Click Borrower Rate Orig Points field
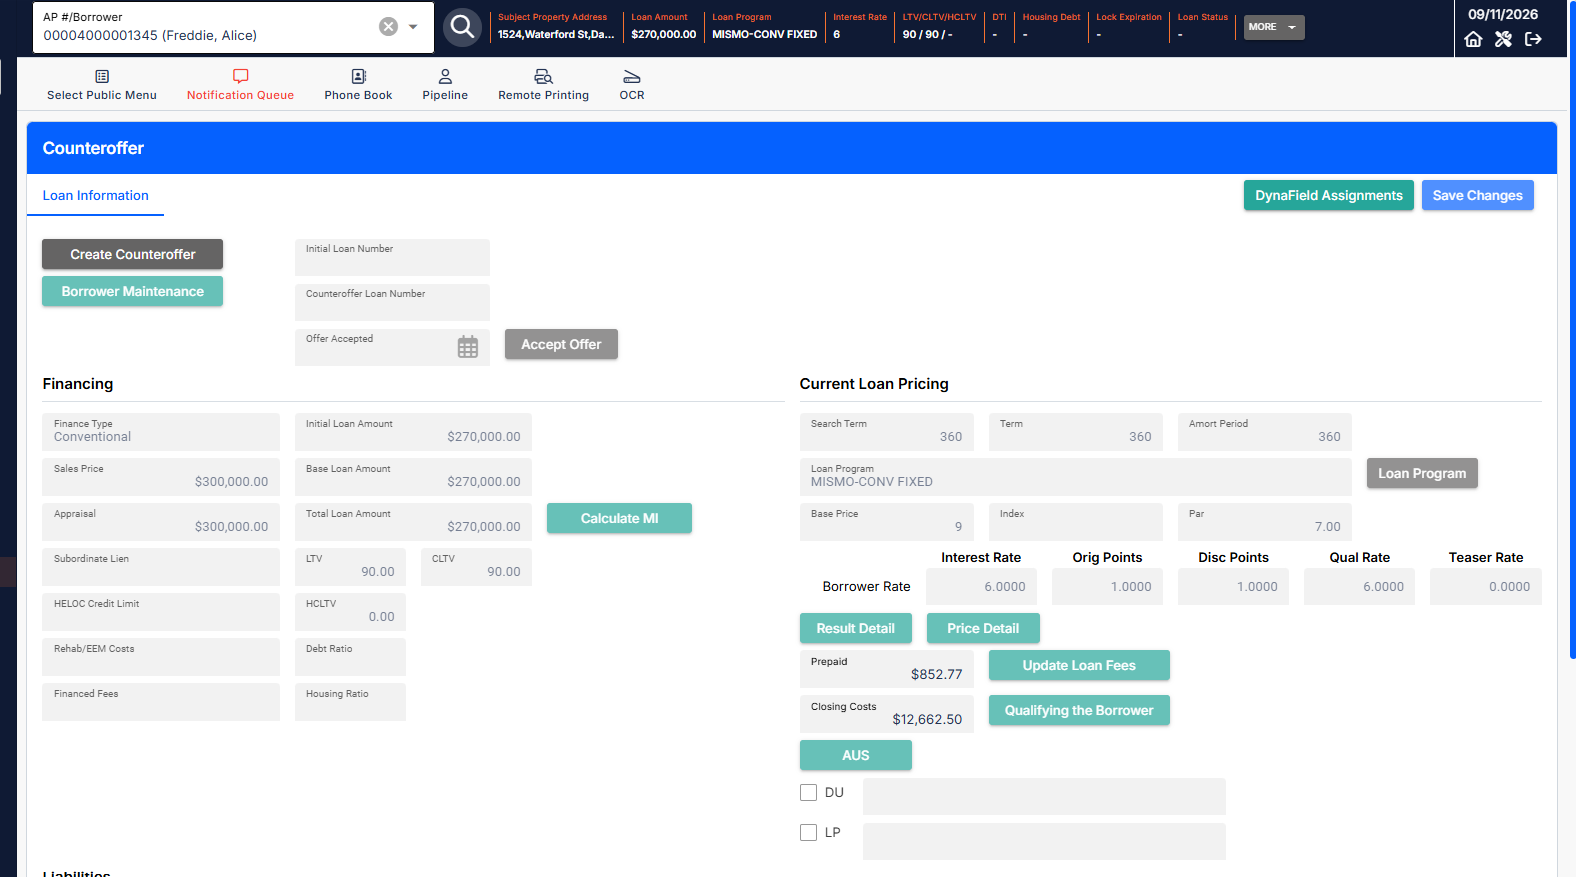 (1107, 587)
